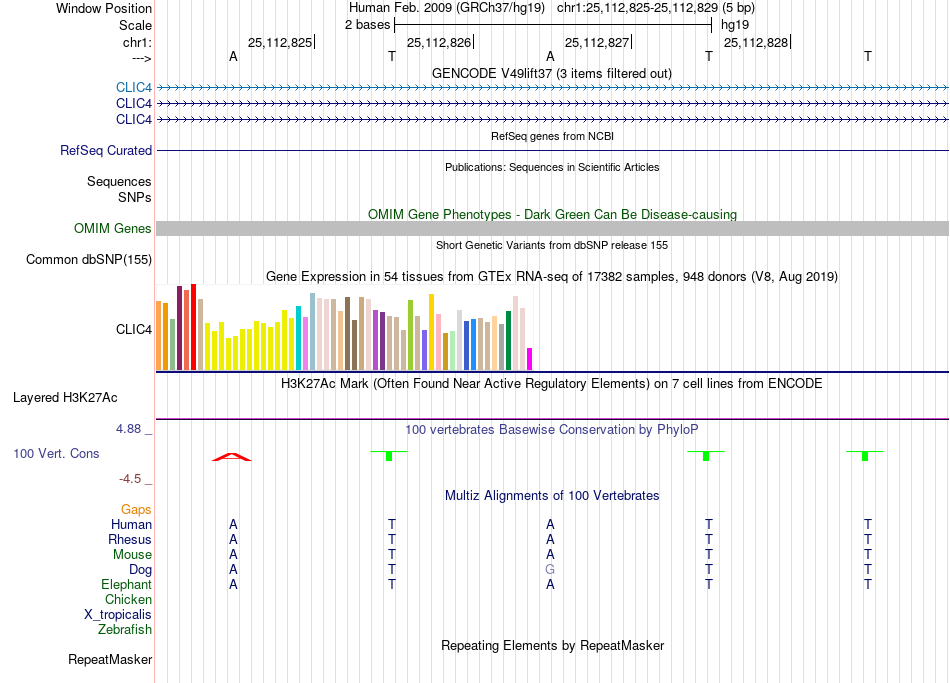Open the RefSeq Curated track label
The height and width of the screenshot is (683, 950).
click(106, 150)
